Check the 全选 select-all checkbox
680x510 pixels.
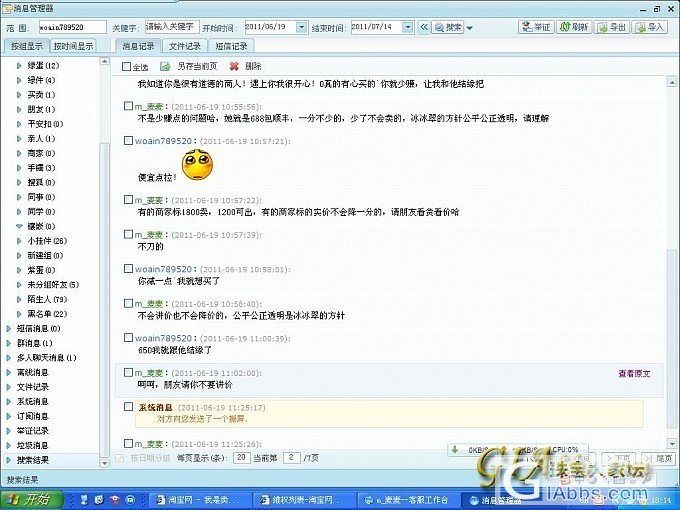(x=127, y=67)
